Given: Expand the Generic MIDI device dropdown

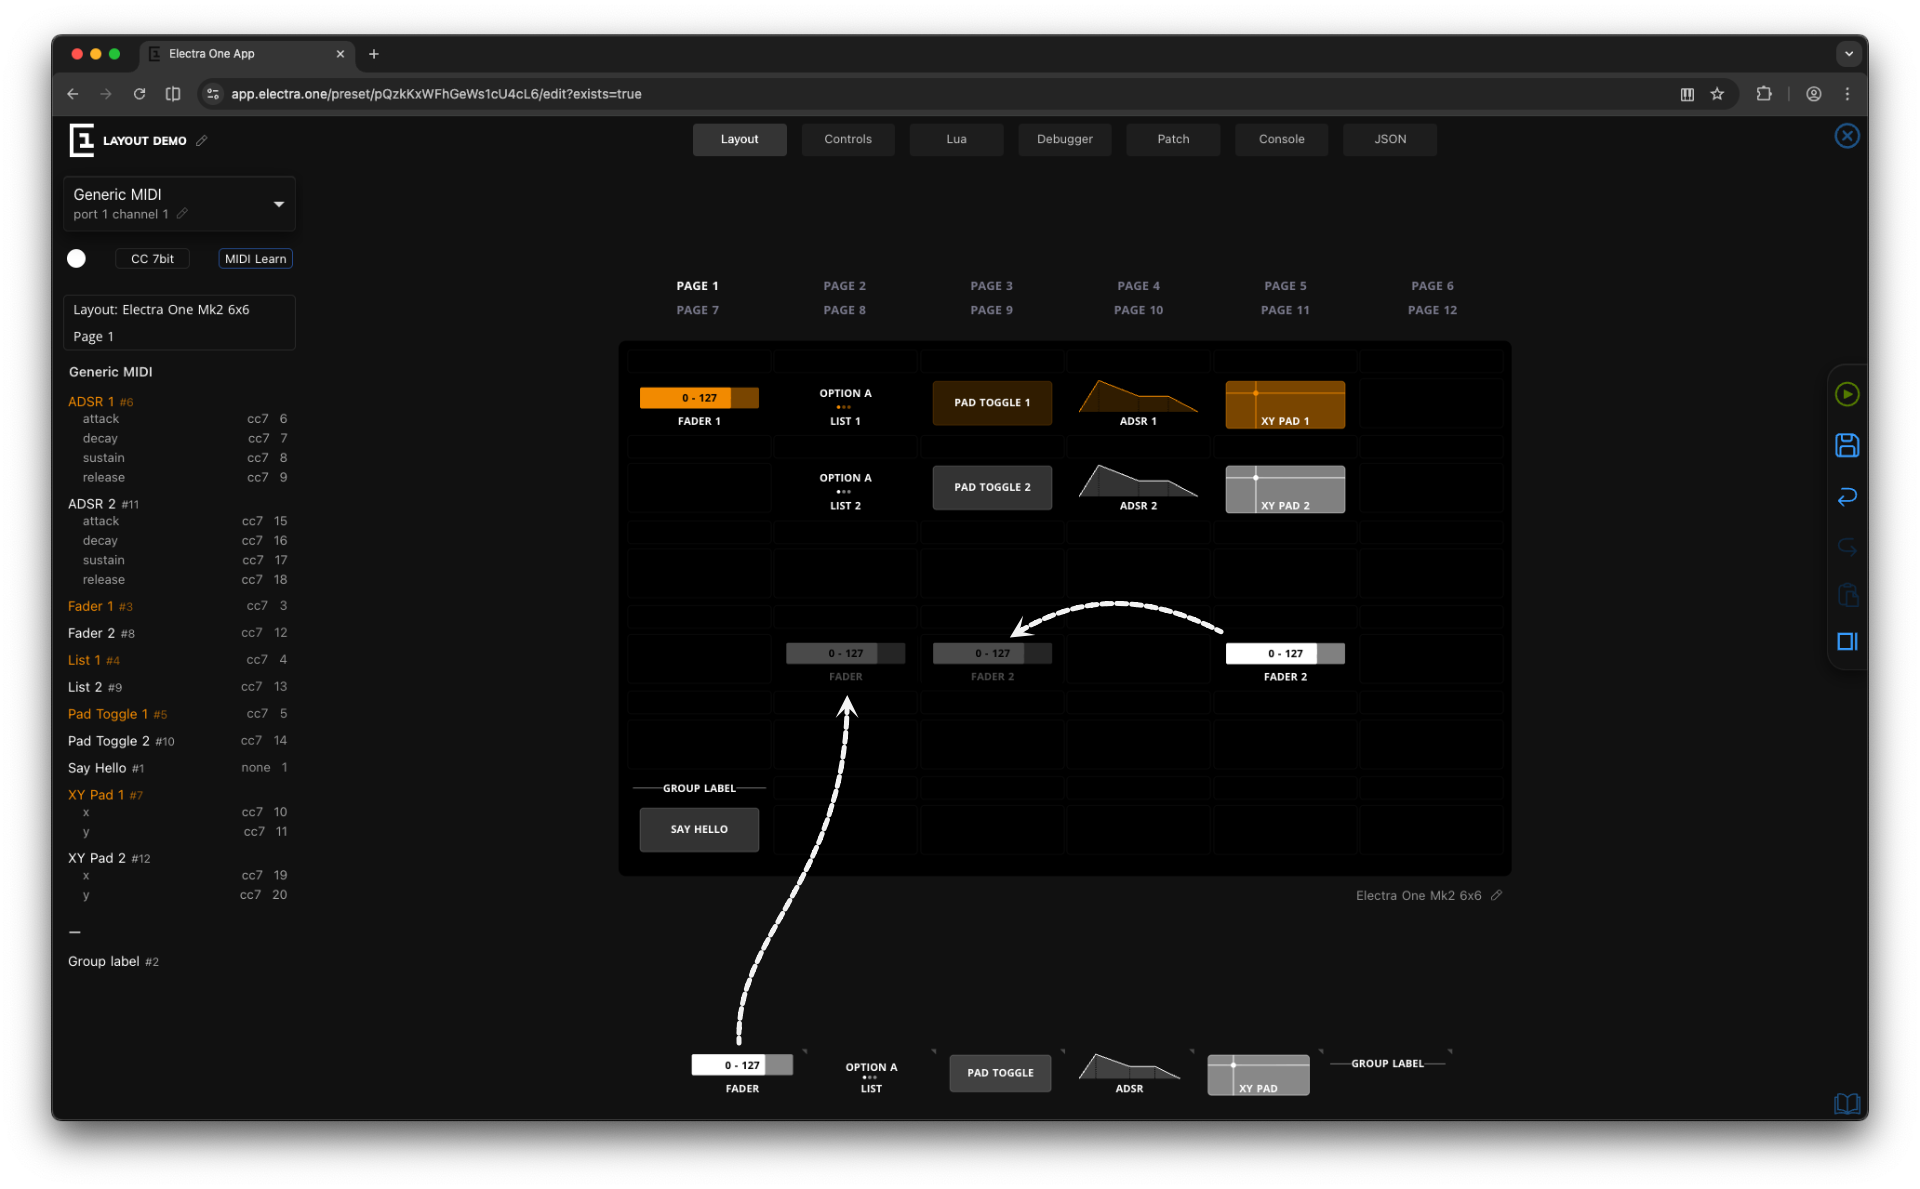Looking at the screenshot, I should pyautogui.click(x=278, y=204).
